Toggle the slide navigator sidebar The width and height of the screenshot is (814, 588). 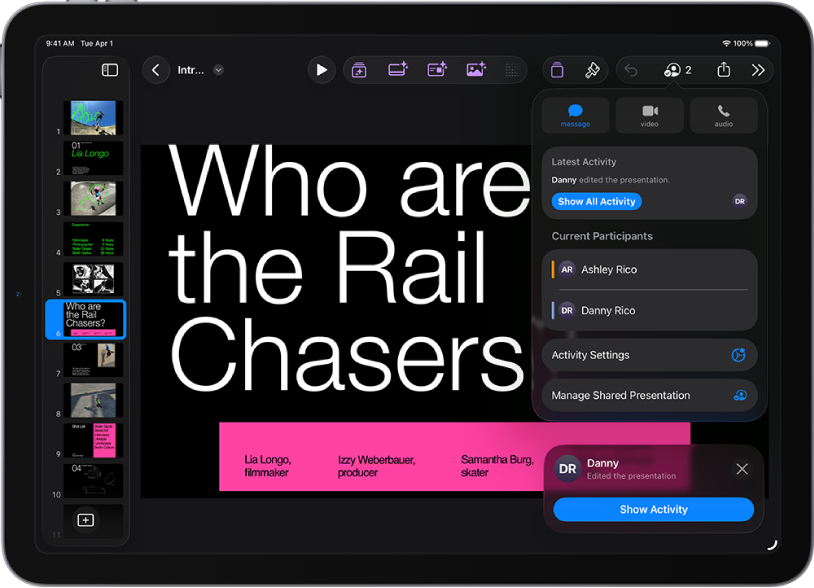(110, 70)
